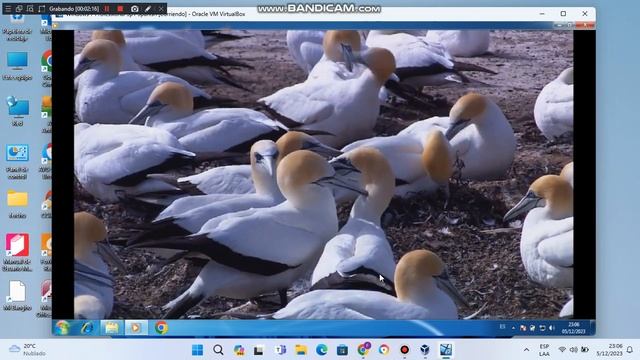Switch to Bandicam red record icon on taskbar
This screenshot has width=640, height=360.
click(x=404, y=350)
